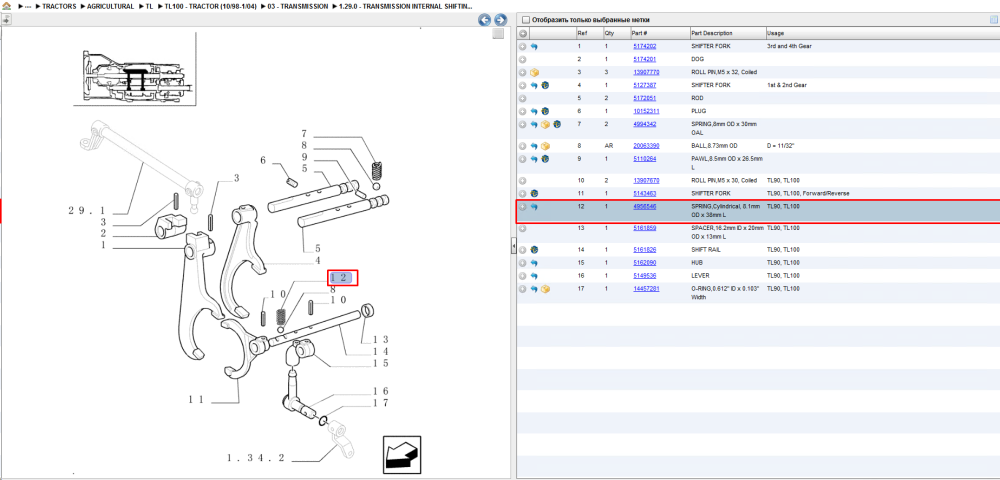The image size is (1000, 480).
Task: Go to previous diagram with left arrow
Action: (485, 20)
